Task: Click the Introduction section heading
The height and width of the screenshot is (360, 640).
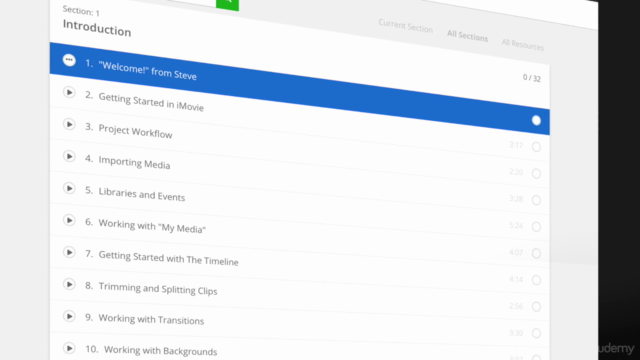Action: coord(97,28)
